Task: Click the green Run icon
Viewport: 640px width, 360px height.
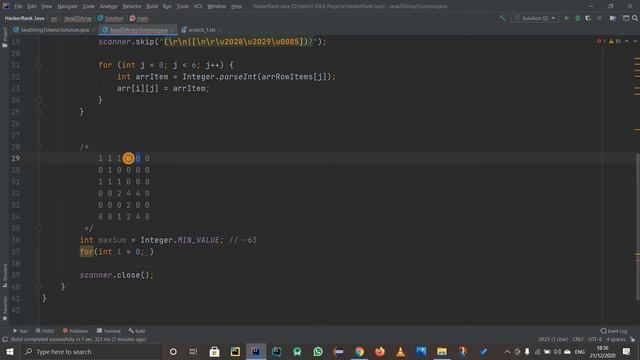Action: tap(567, 18)
